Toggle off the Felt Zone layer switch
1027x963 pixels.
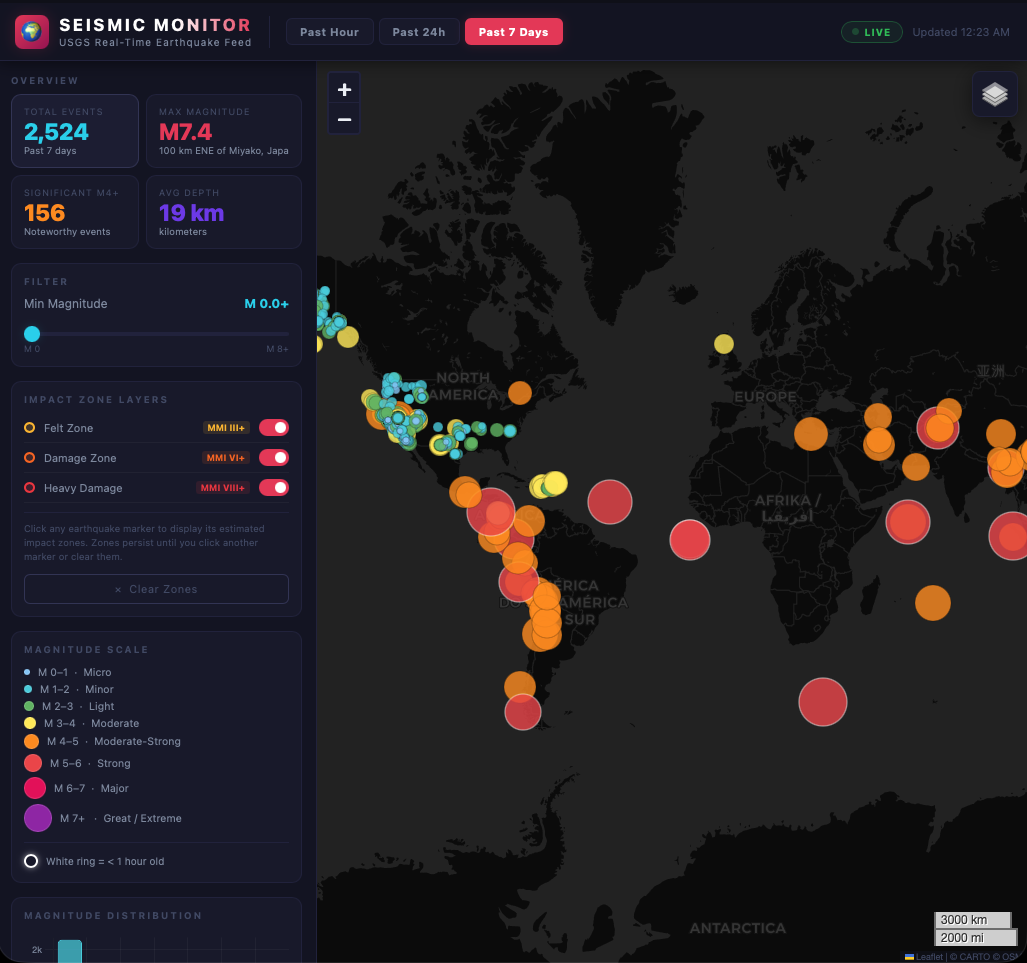(274, 428)
